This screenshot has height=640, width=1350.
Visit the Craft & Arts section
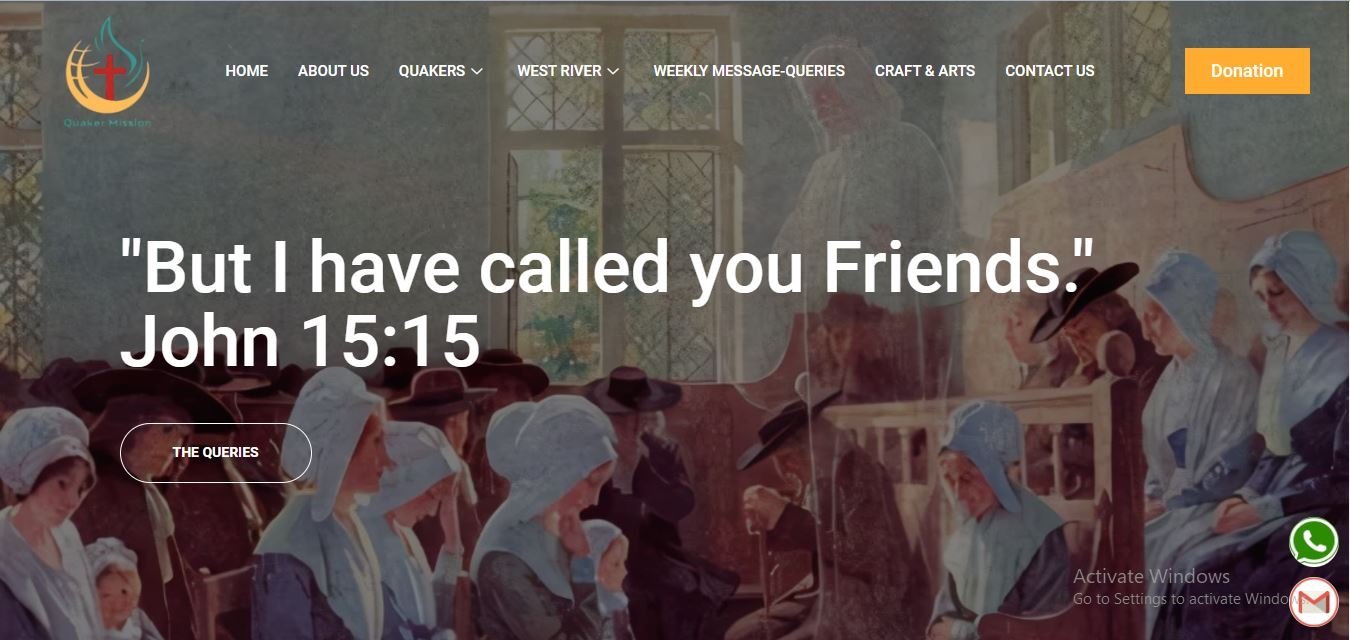[x=925, y=71]
